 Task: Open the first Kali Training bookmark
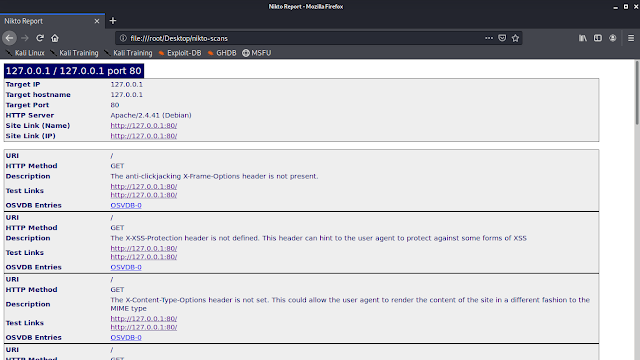74,53
